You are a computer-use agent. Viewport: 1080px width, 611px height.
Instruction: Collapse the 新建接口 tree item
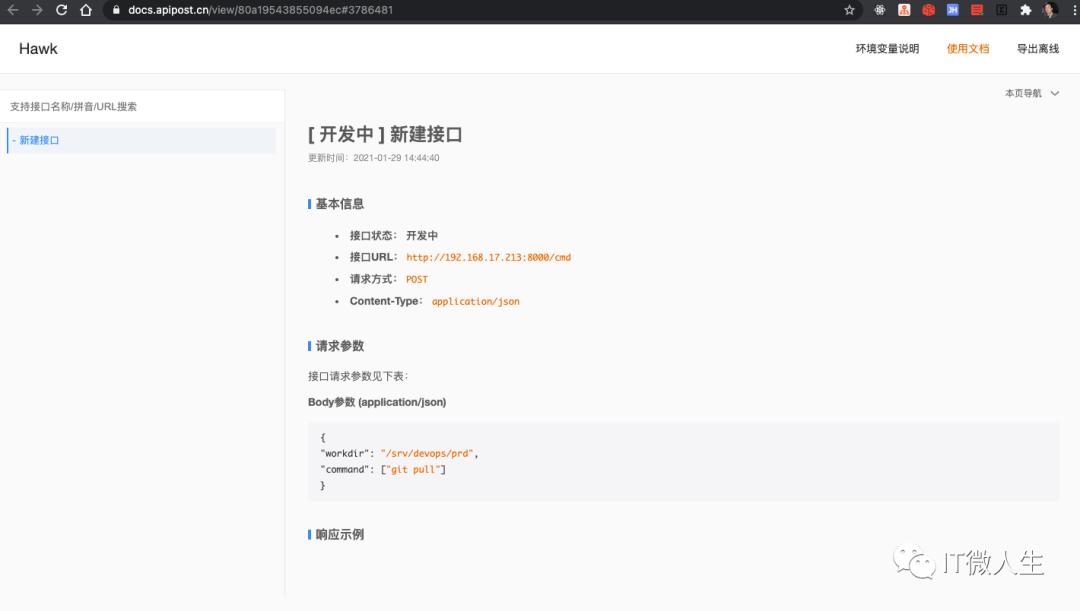(12, 140)
